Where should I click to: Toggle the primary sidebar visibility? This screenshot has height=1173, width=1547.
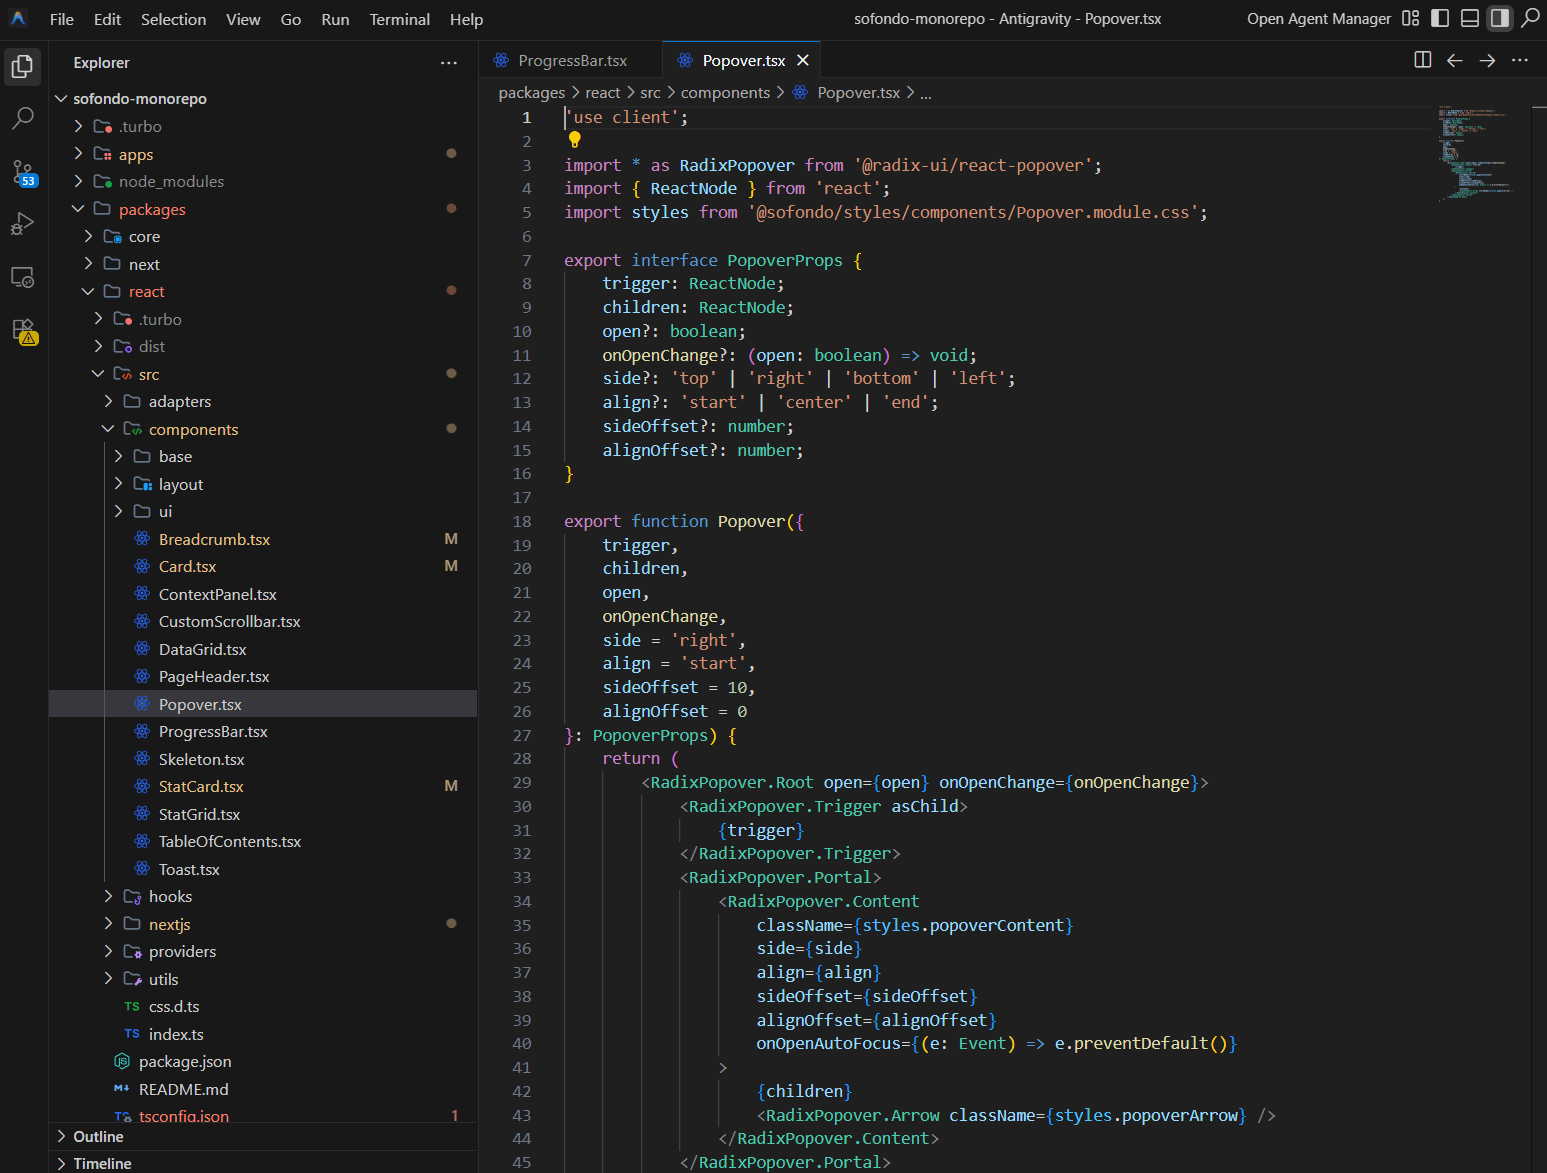pos(1440,18)
